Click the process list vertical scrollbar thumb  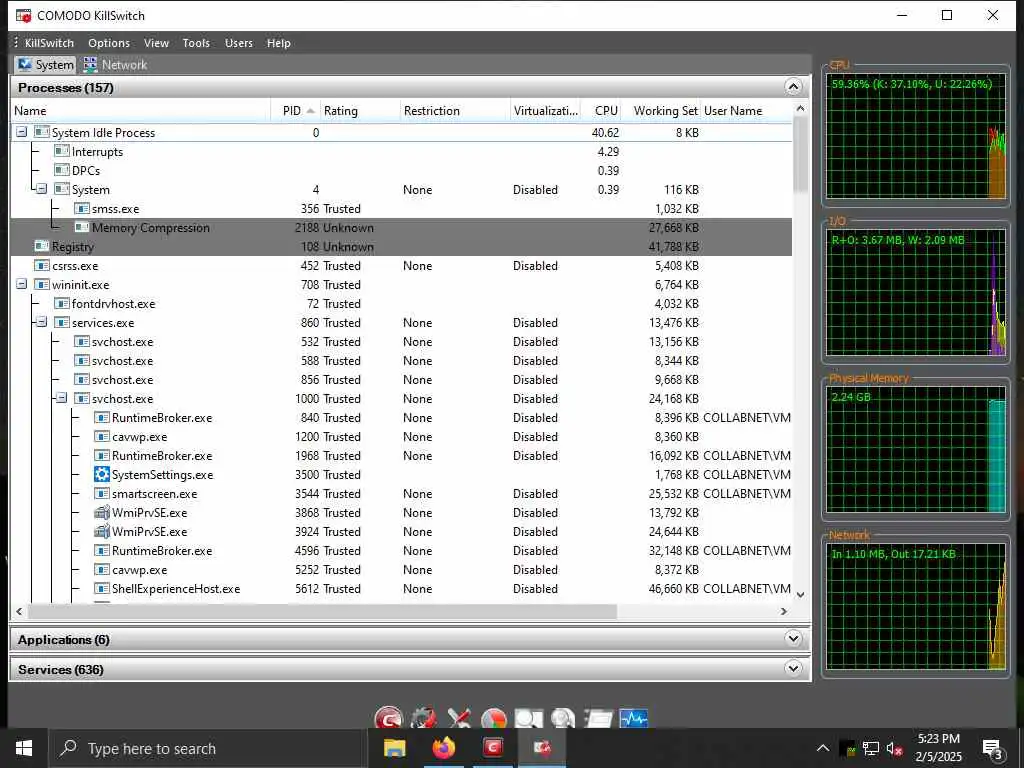[x=801, y=155]
